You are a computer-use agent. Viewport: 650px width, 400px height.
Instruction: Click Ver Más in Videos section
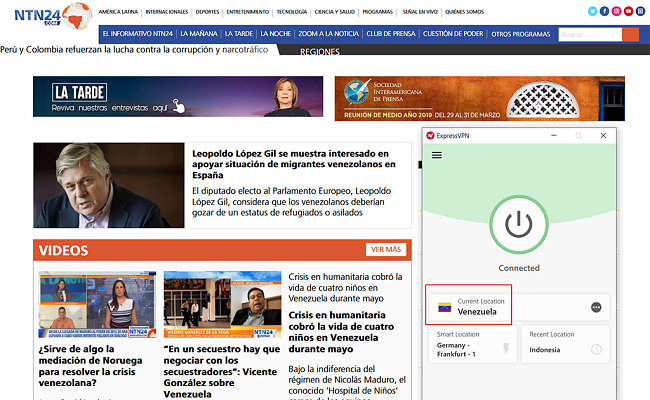coord(386,250)
